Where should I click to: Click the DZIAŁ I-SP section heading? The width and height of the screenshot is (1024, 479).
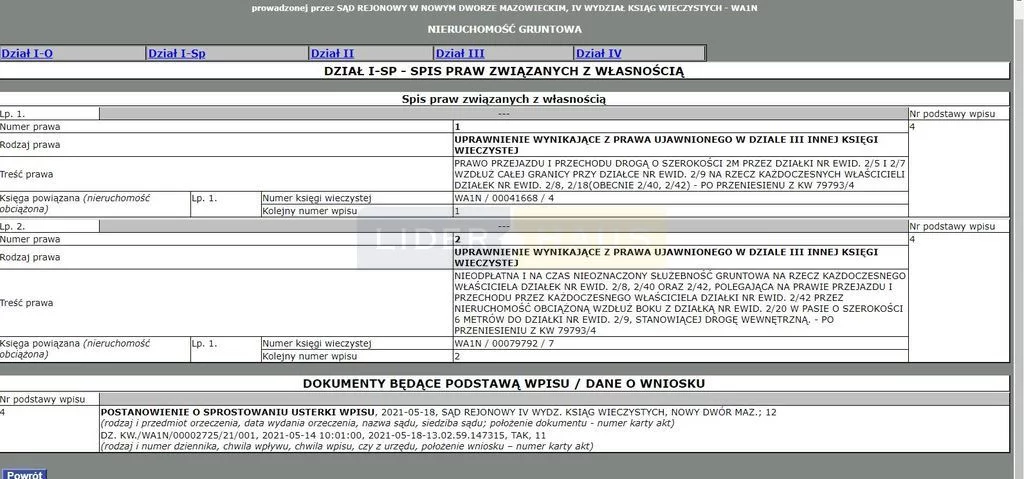(504, 71)
